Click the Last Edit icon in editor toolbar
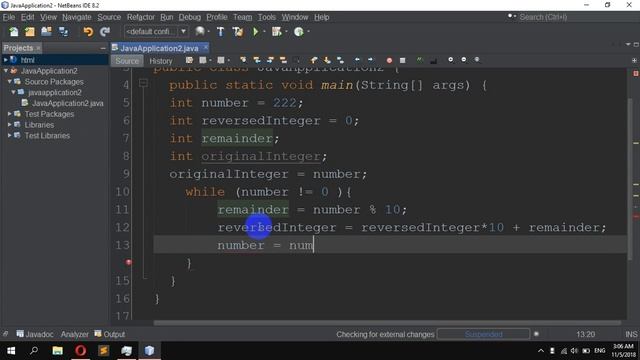 (x=189, y=60)
